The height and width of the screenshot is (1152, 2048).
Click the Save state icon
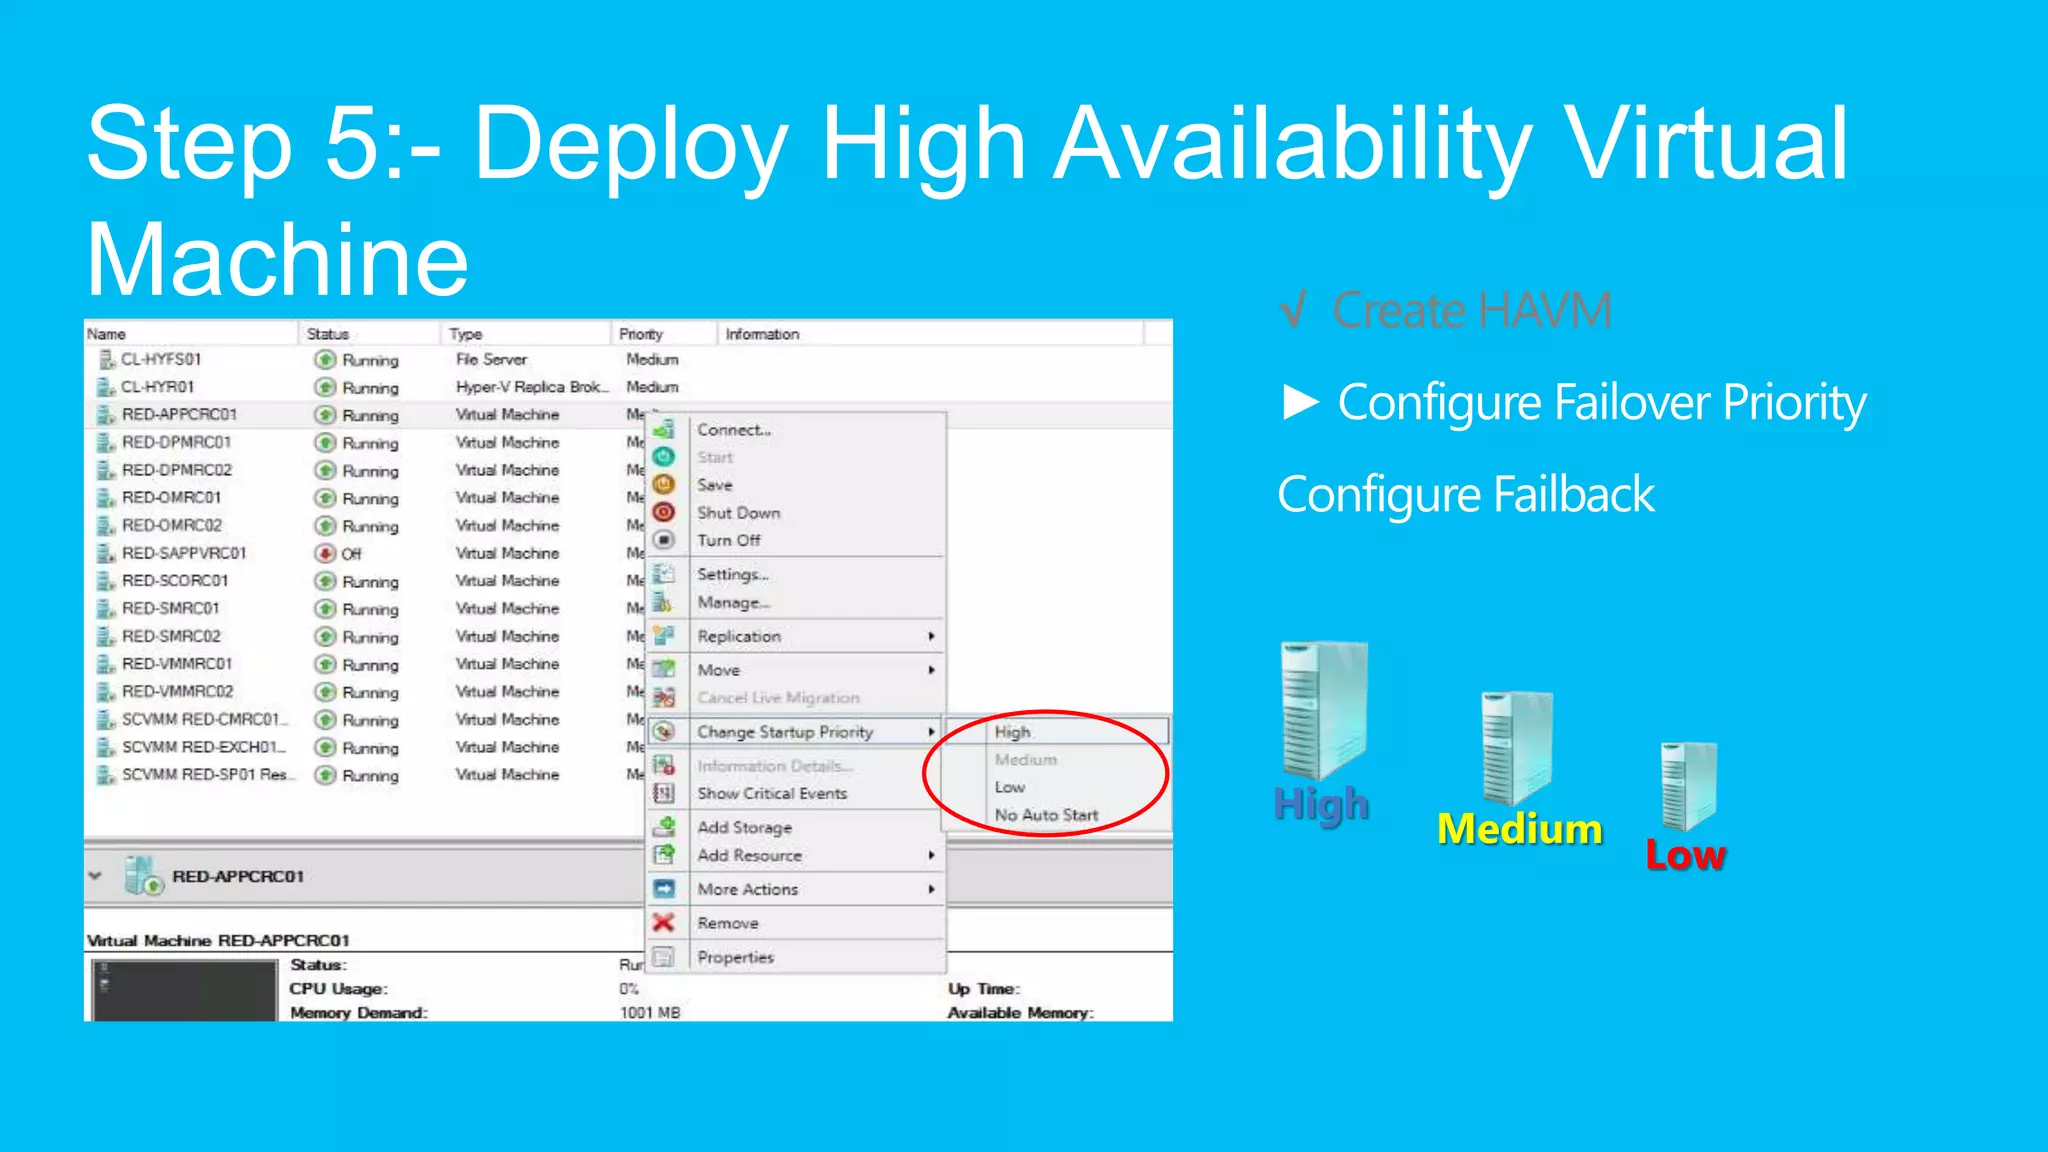pyautogui.click(x=664, y=484)
